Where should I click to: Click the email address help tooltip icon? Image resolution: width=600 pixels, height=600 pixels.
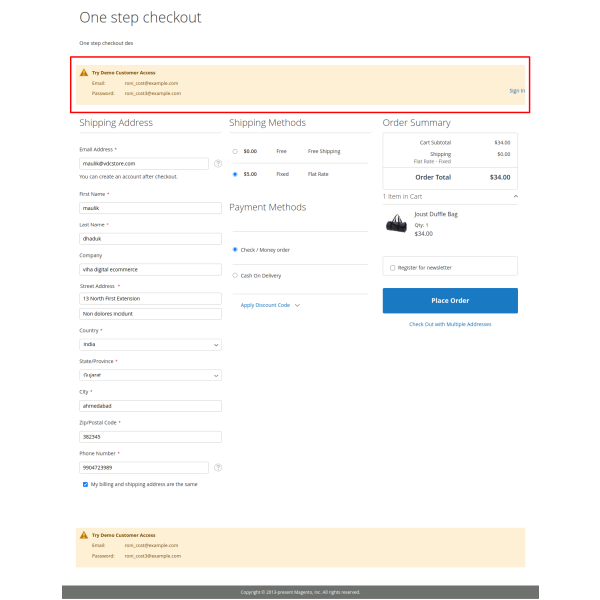pyautogui.click(x=218, y=163)
